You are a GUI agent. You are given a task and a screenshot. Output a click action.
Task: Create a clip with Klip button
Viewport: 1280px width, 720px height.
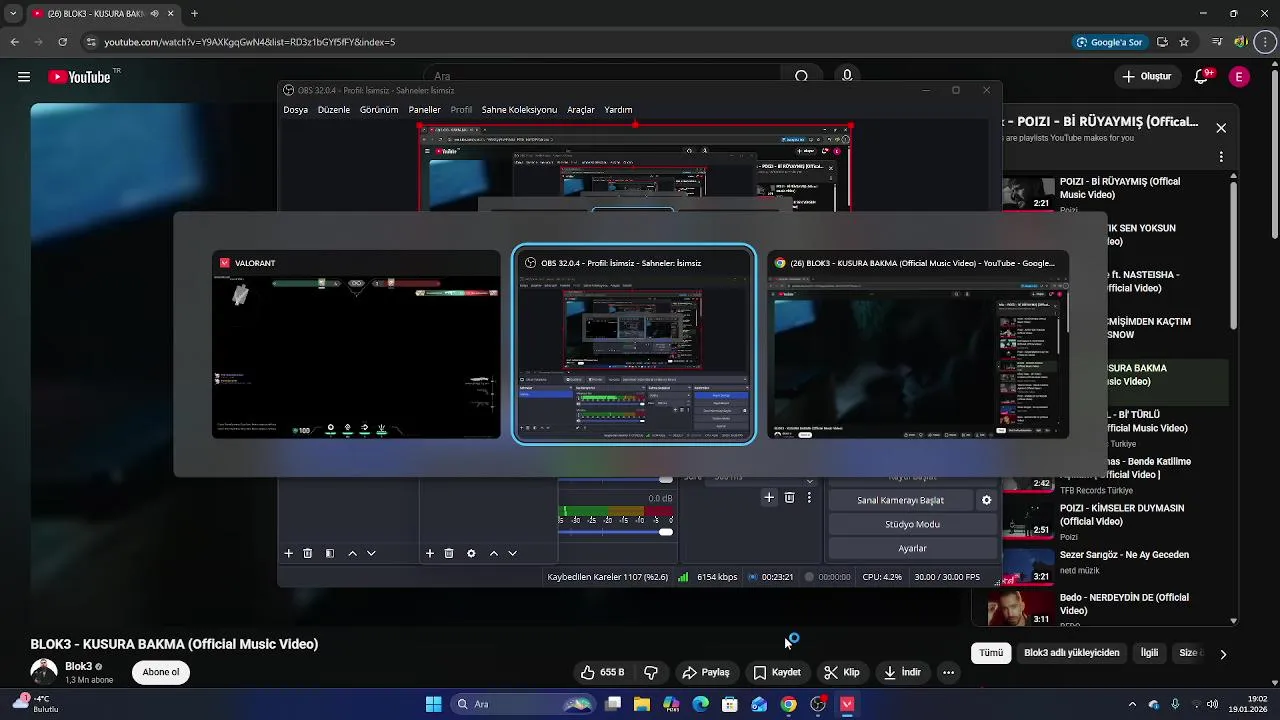click(842, 673)
